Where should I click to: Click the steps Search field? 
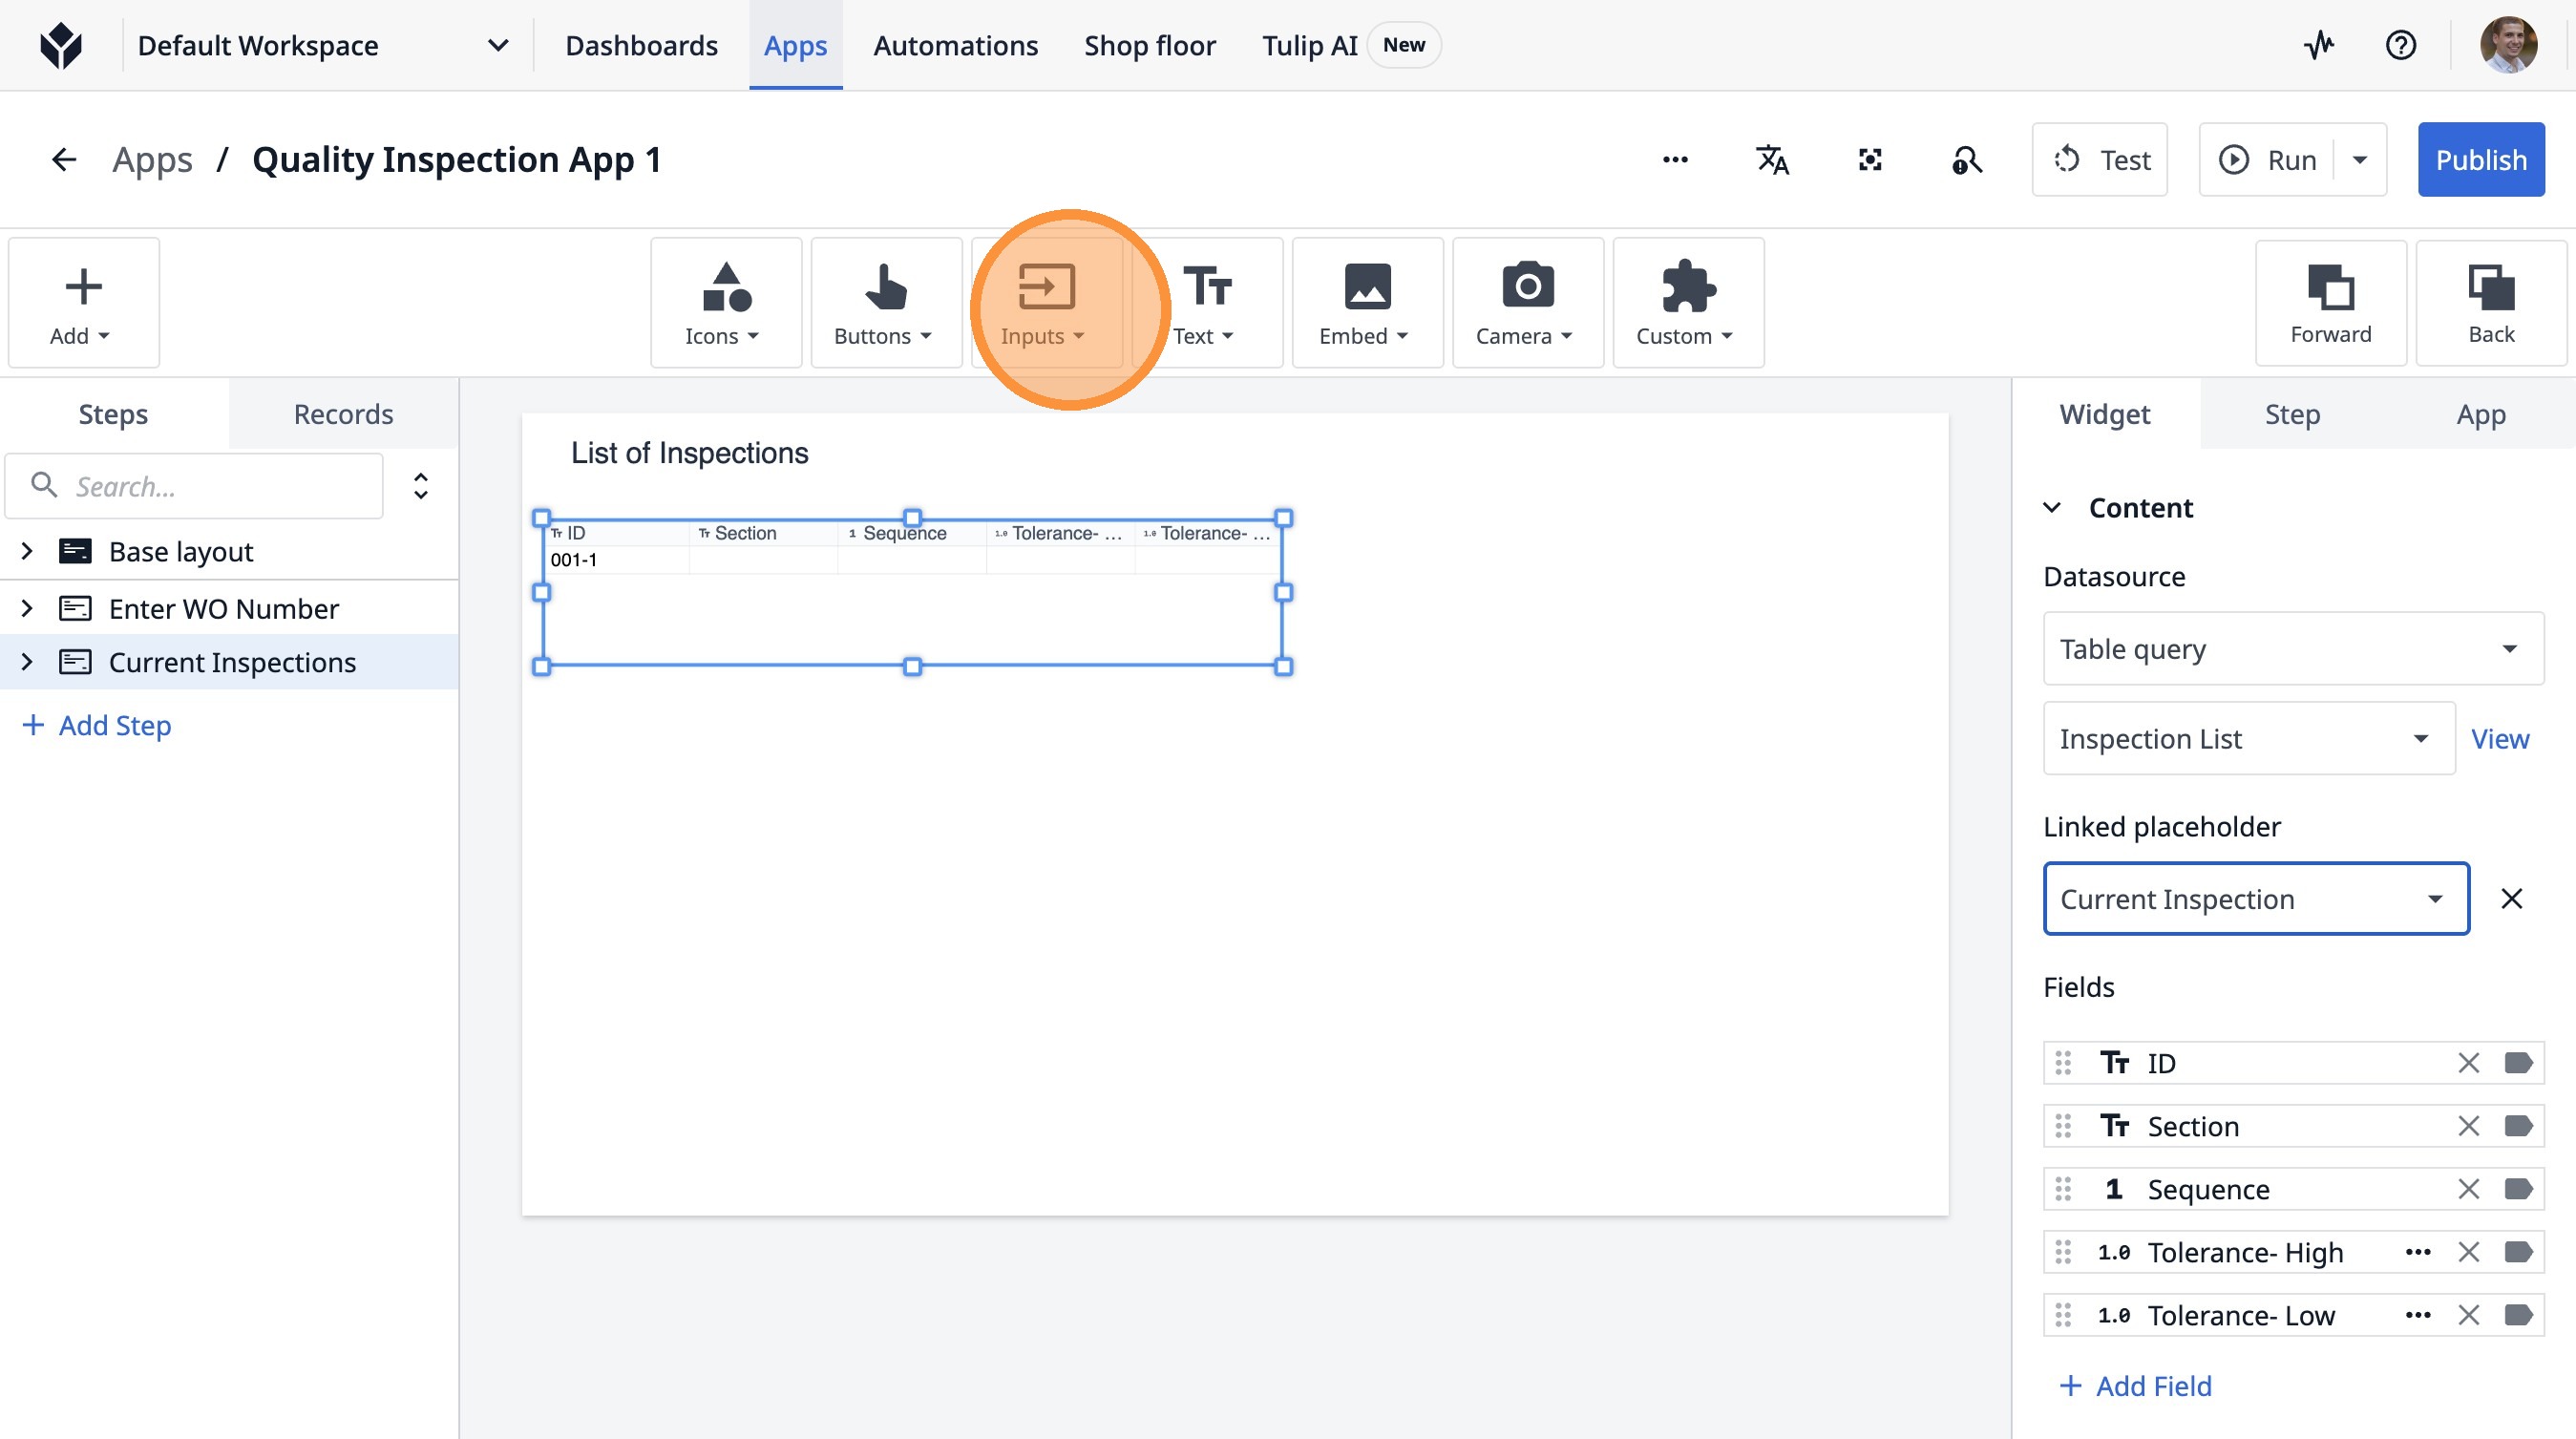coord(210,486)
